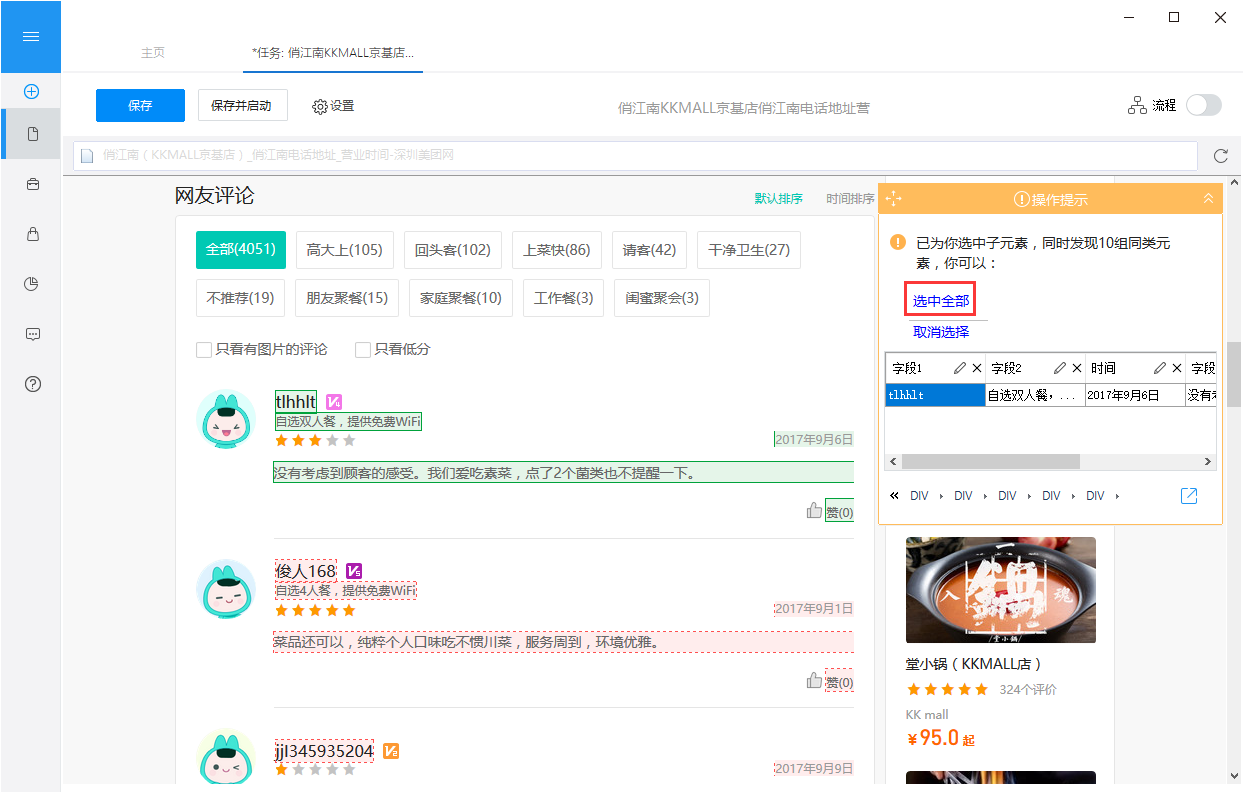Click the URL address field
Screen dimensions: 1244x793
click(x=636, y=156)
